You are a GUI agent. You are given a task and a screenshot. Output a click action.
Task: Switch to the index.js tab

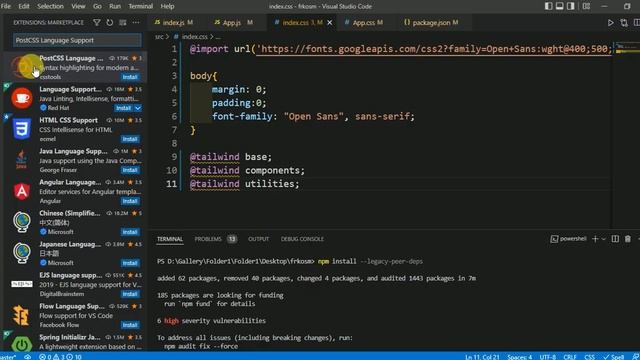(173, 23)
